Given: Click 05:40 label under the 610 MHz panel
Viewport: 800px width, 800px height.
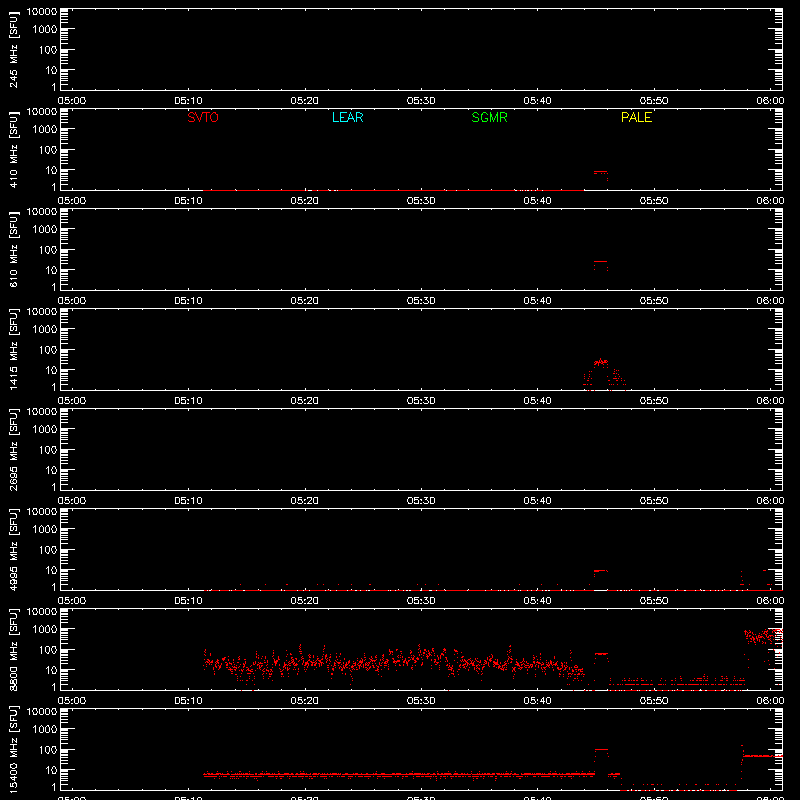Looking at the screenshot, I should click(x=537, y=301).
